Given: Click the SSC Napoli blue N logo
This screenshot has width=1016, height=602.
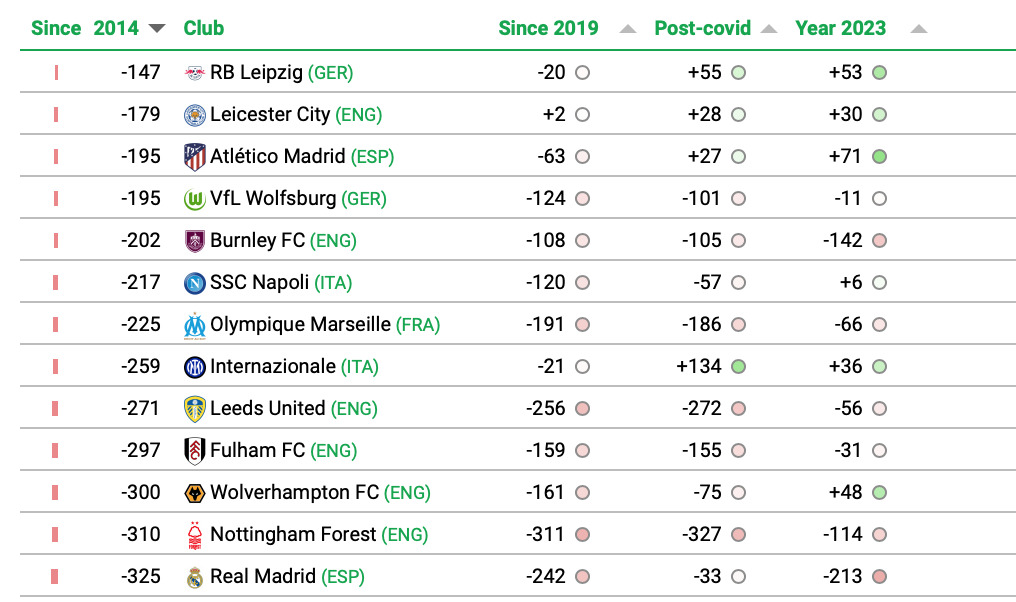Looking at the screenshot, I should click(194, 283).
